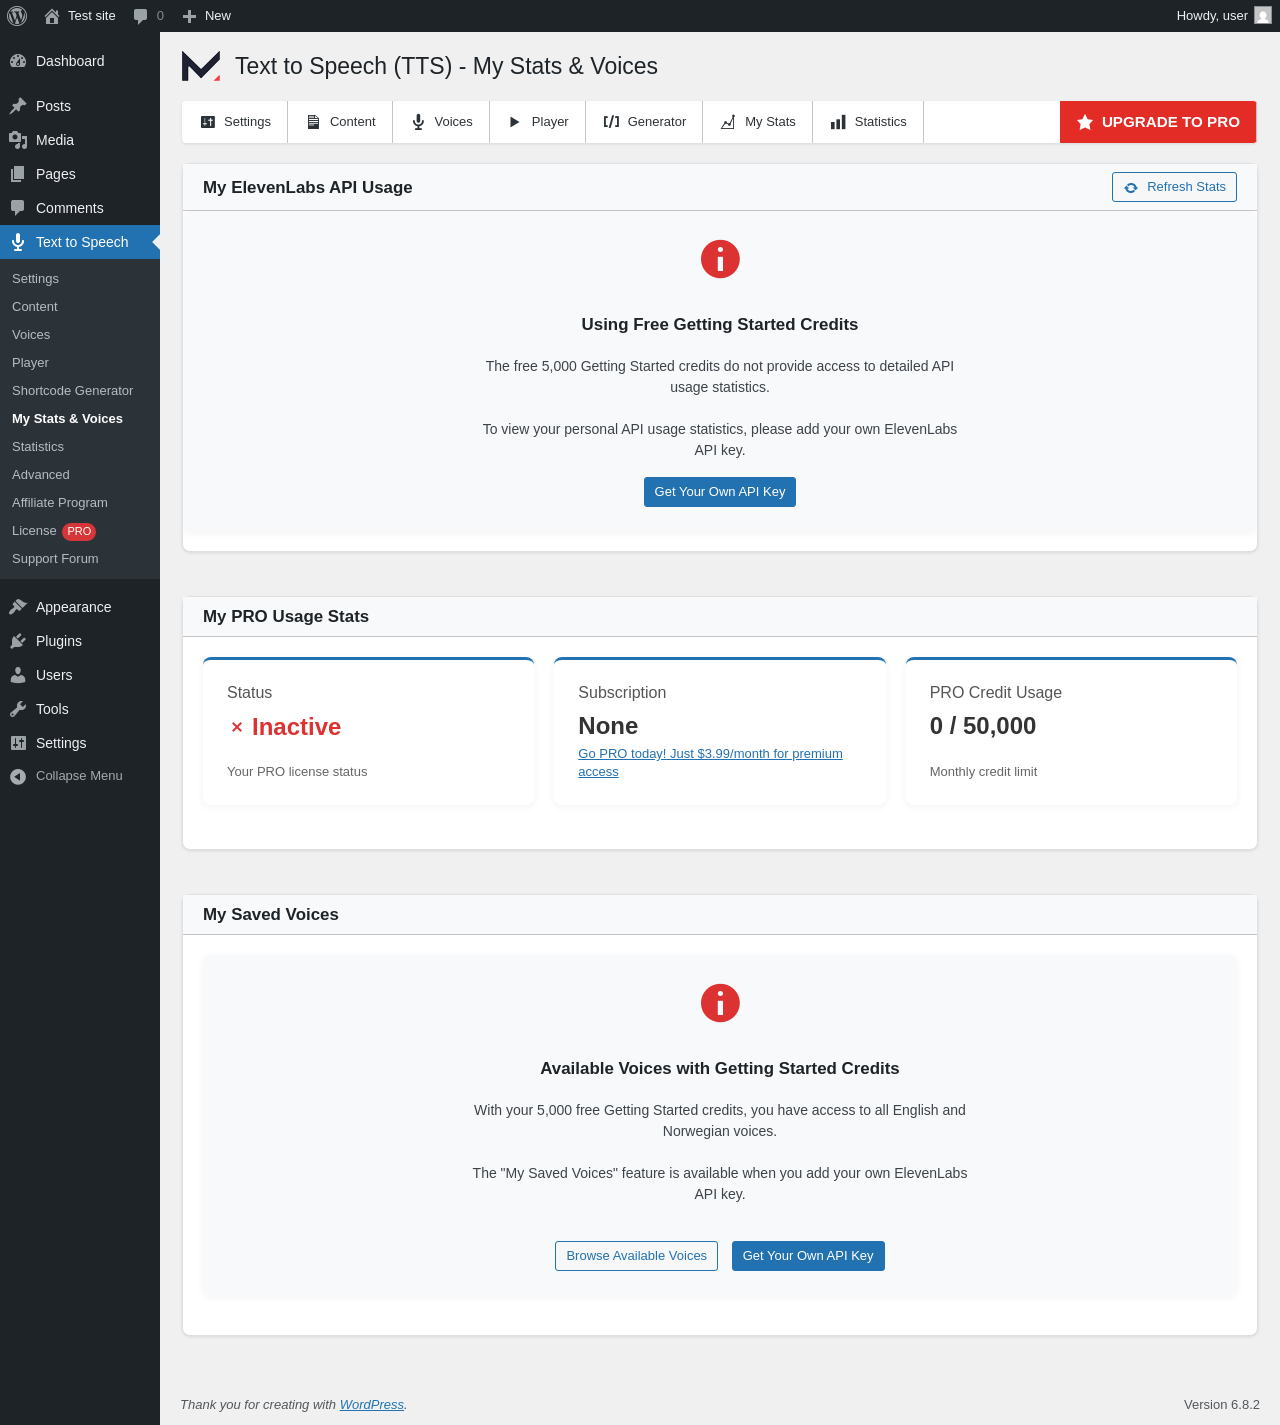Click the red info icon in API Usage
The height and width of the screenshot is (1425, 1280).
tap(720, 259)
